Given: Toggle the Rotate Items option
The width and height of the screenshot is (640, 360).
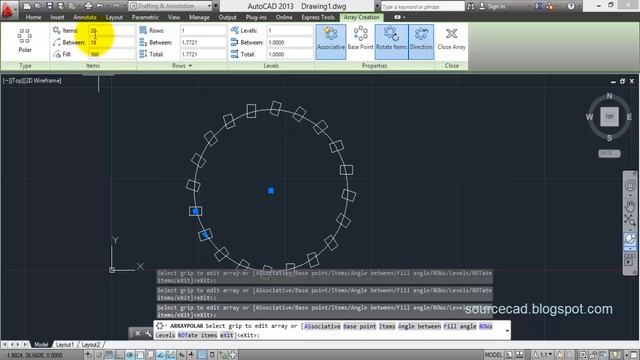Looking at the screenshot, I should coord(391,42).
